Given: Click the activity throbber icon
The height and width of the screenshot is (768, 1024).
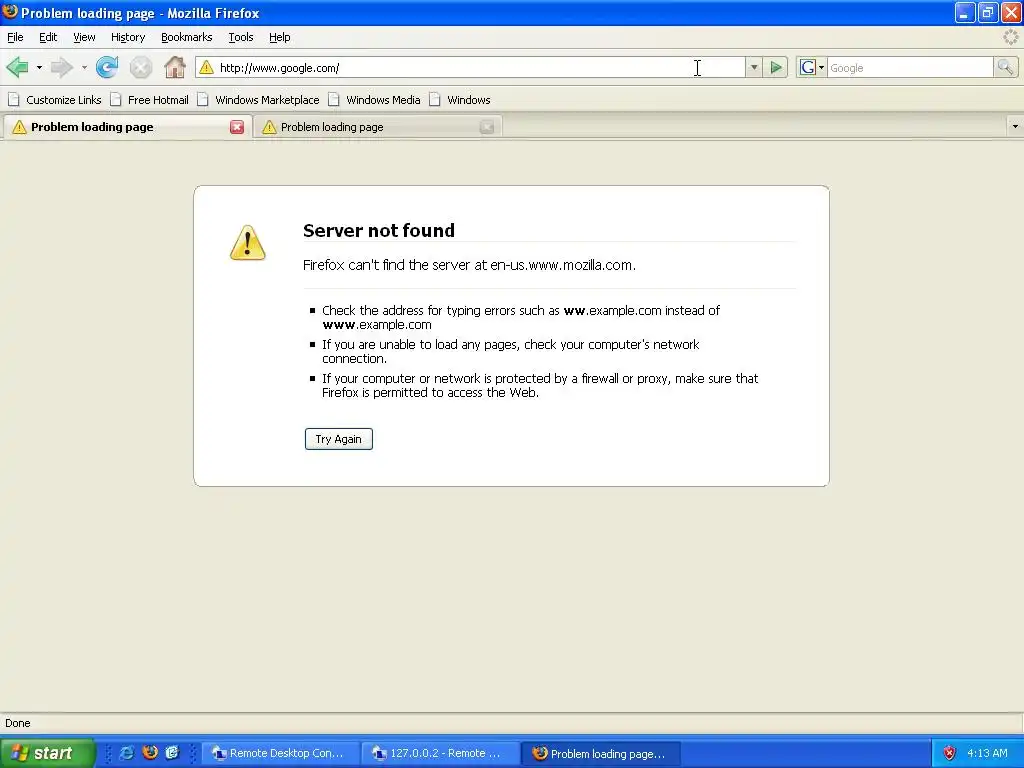Looking at the screenshot, I should pos(1011,37).
